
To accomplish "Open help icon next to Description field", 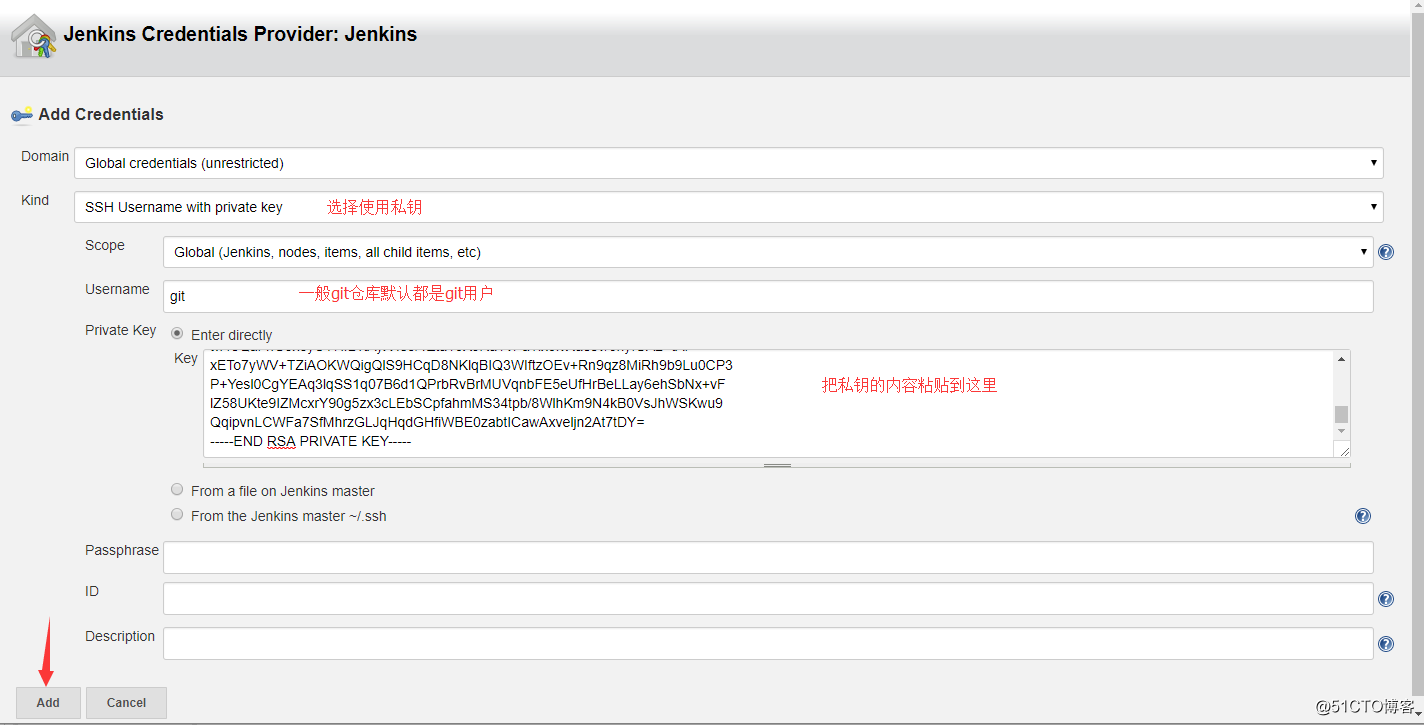I will pyautogui.click(x=1386, y=644).
